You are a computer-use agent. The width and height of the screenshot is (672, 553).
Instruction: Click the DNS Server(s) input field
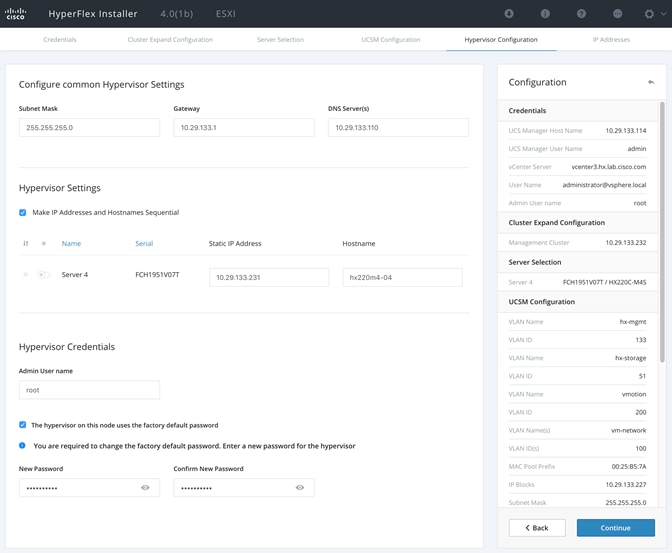(398, 128)
